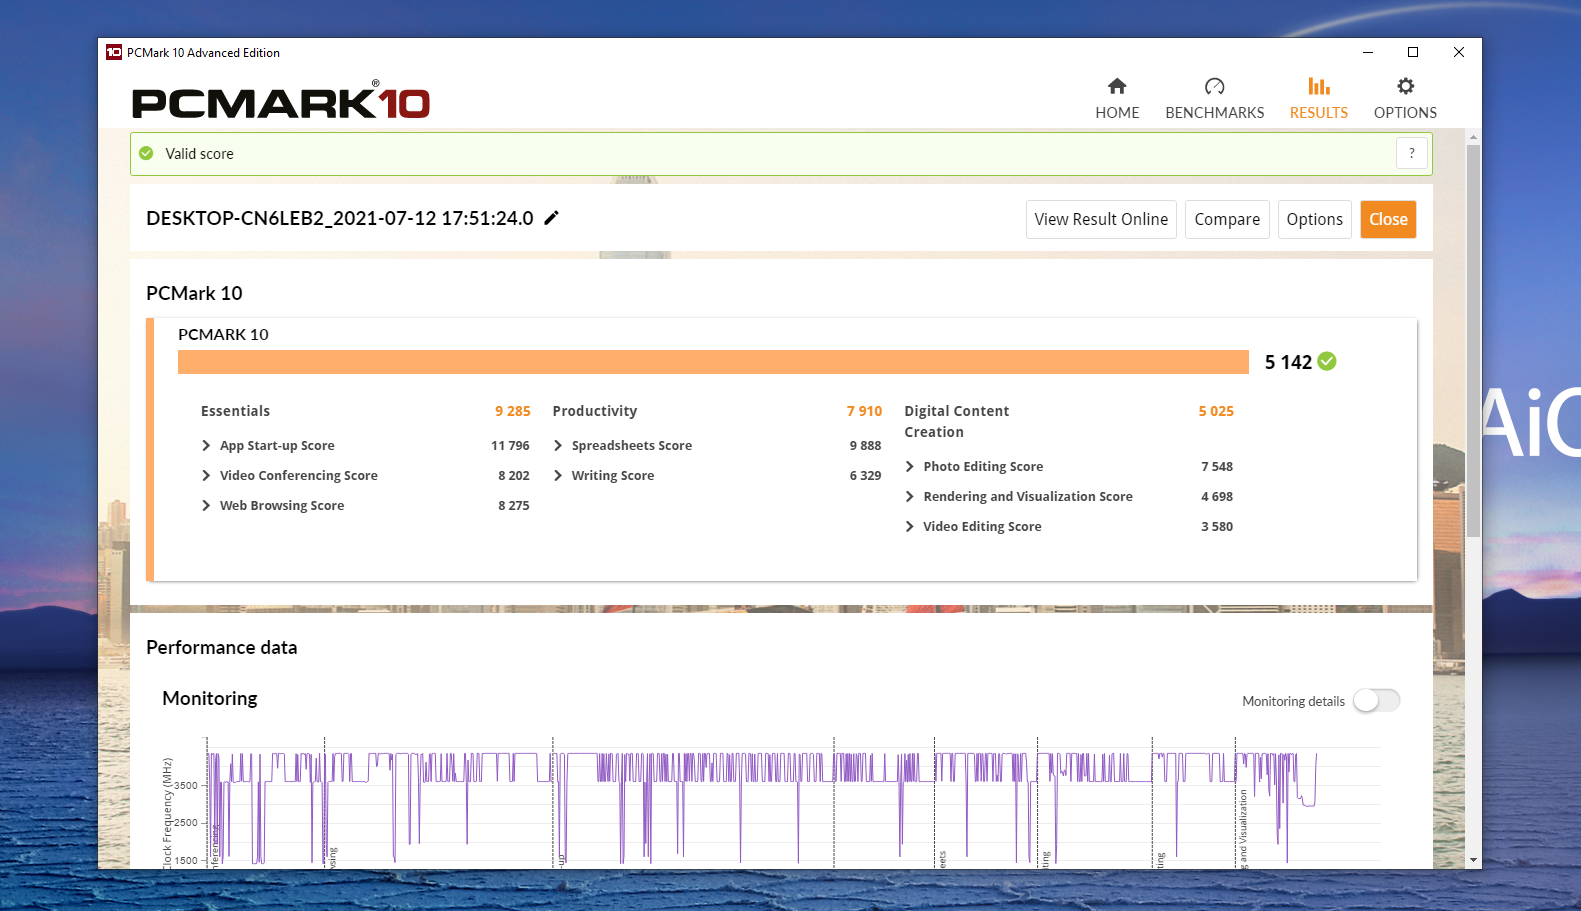Click the Video Editing value 3 580
Screen dimensions: 1581x911
pos(1217,527)
